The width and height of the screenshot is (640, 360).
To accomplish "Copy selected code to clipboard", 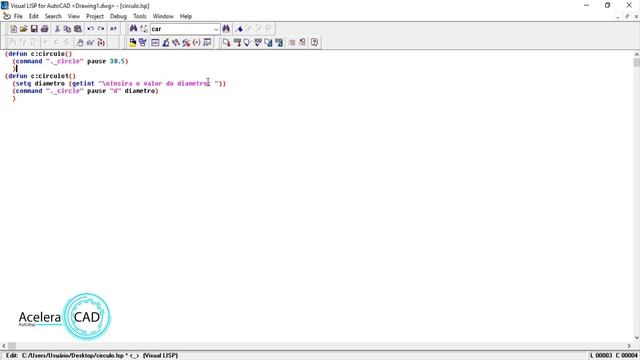I will [x=67, y=29].
